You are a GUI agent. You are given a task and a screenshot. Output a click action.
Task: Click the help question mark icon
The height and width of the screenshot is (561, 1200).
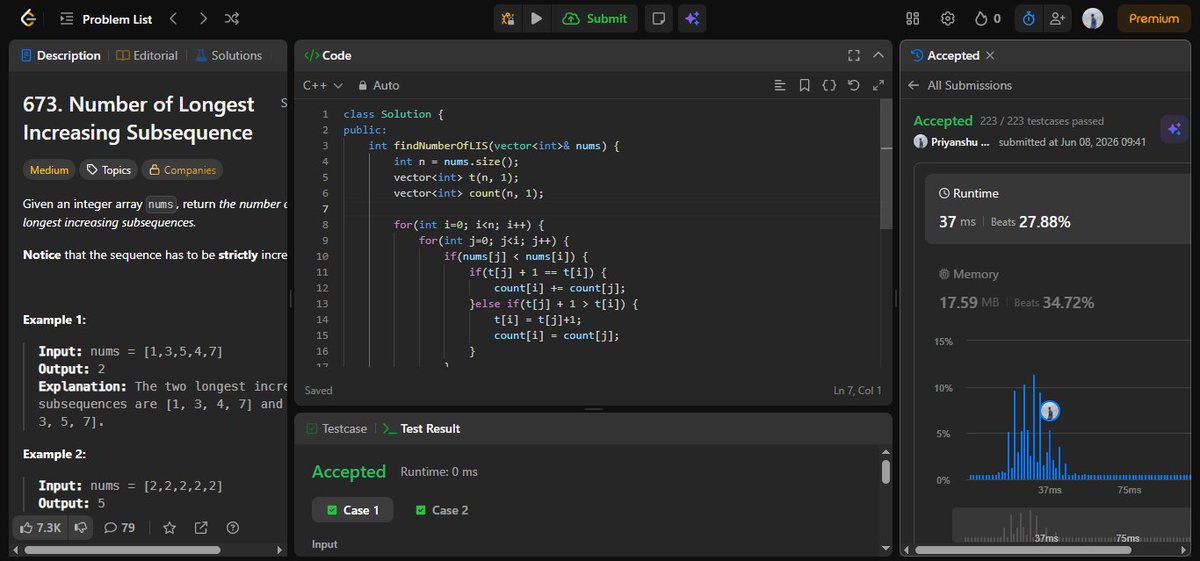pyautogui.click(x=233, y=527)
